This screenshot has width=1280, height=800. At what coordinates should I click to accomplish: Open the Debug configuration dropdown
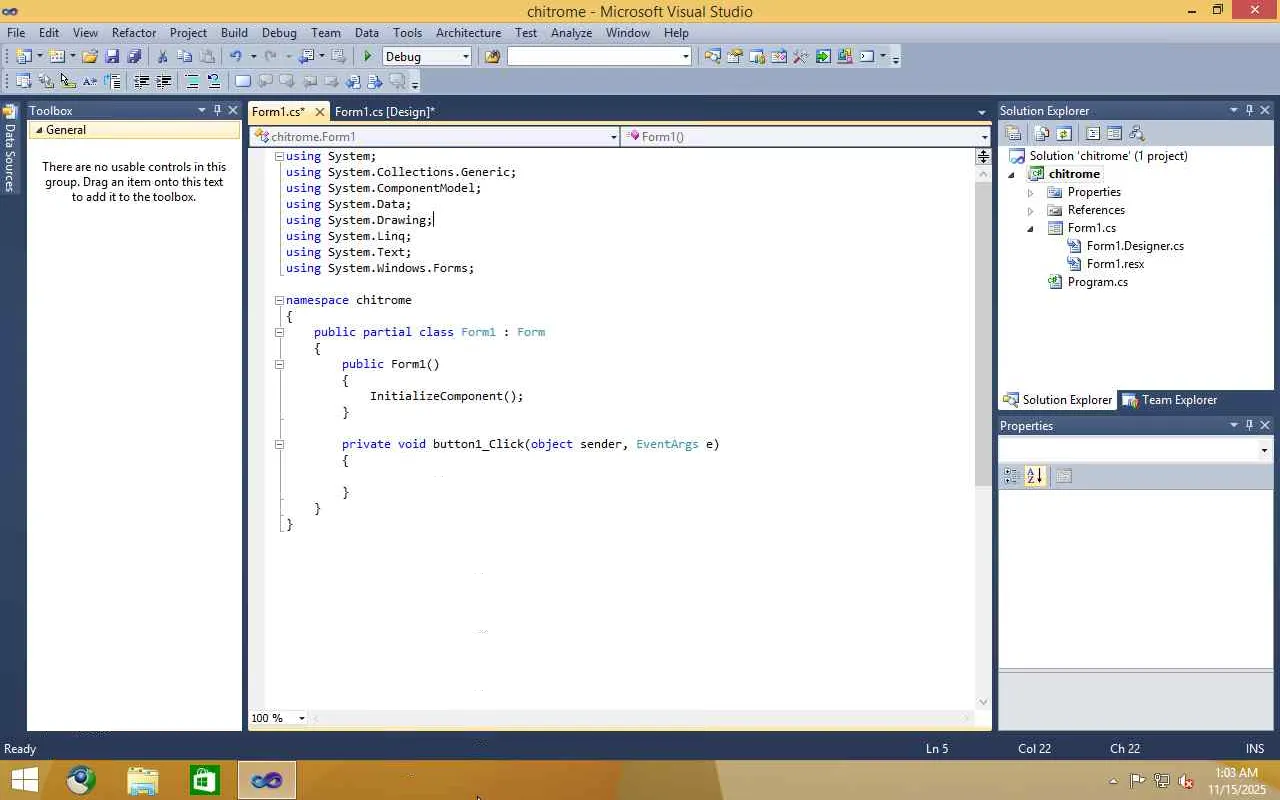(465, 56)
